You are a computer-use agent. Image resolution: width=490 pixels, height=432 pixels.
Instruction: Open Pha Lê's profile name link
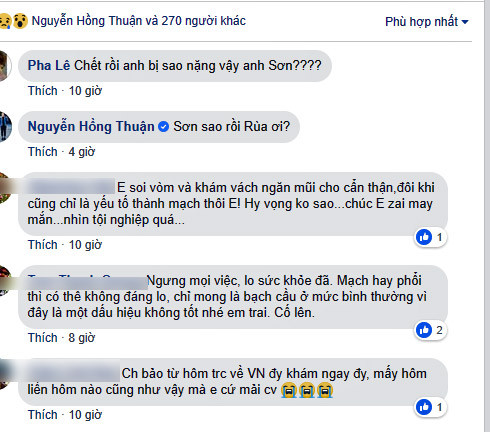click(x=49, y=65)
